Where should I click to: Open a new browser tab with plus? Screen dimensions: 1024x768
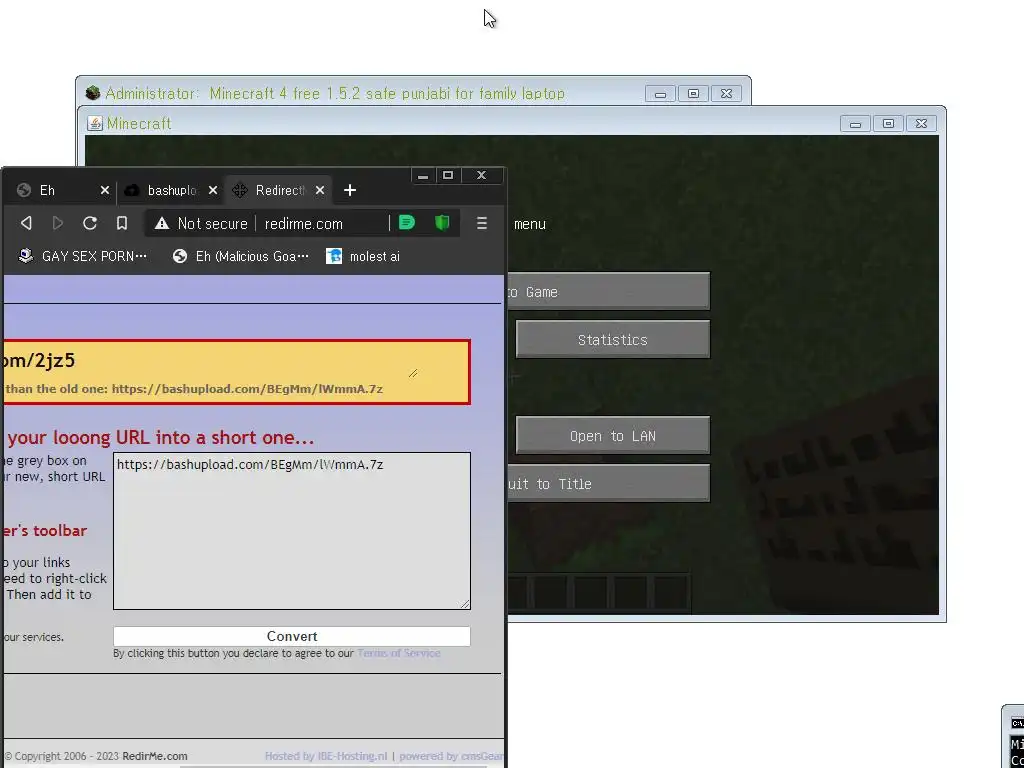[x=349, y=190]
